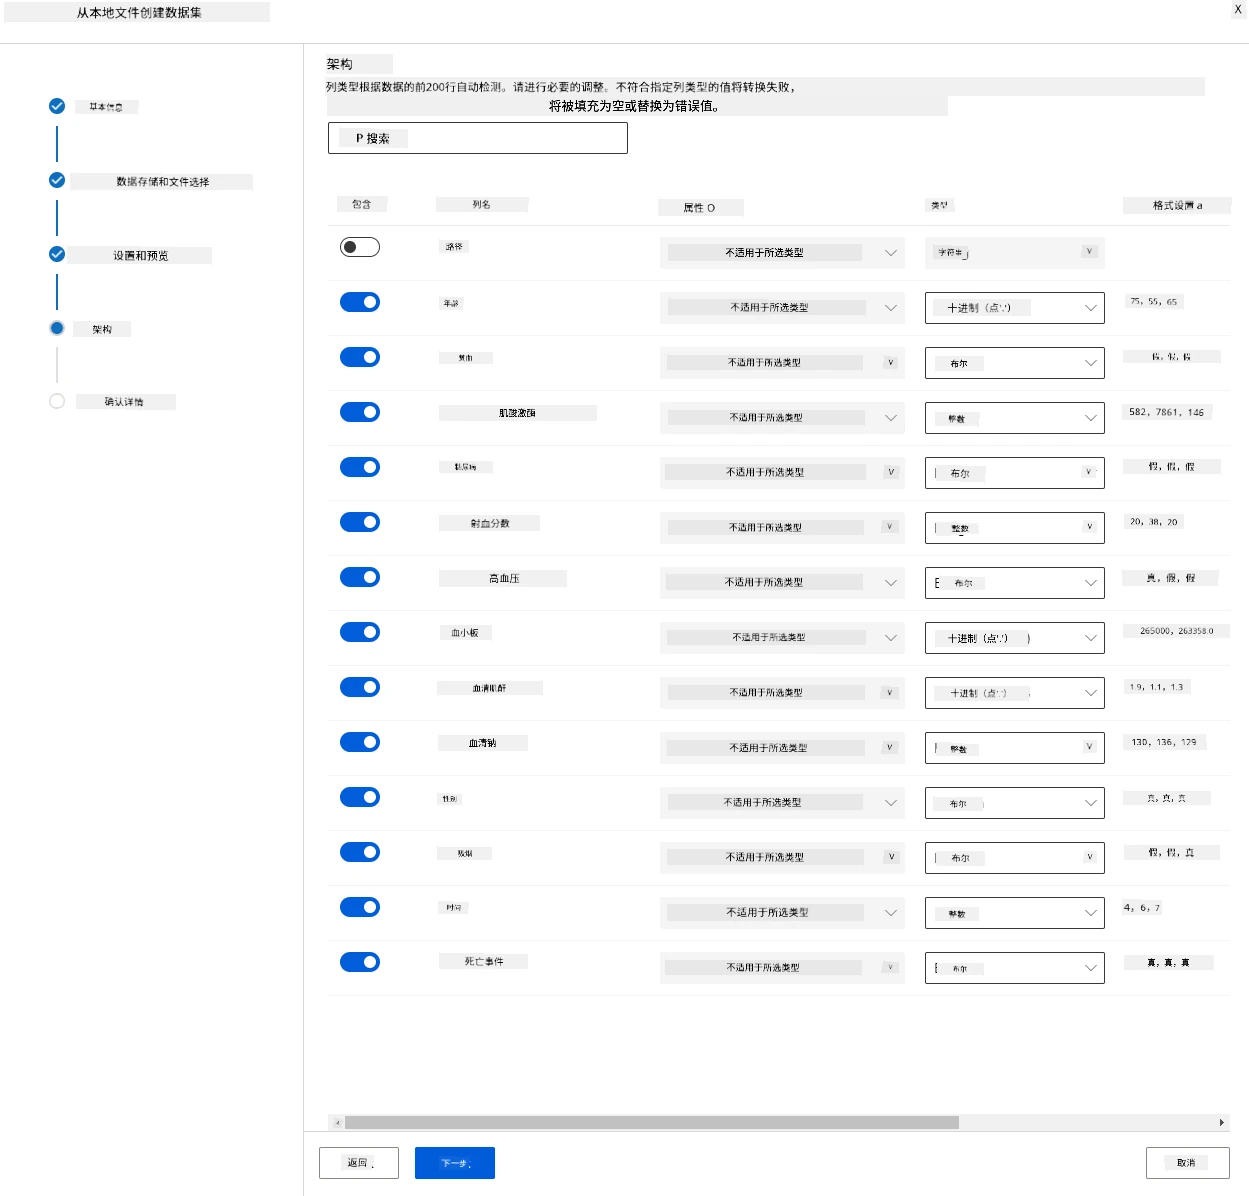Expand the 整数 type dropdown for 时间
Screen dimensions: 1249x1196
click(x=1015, y=913)
